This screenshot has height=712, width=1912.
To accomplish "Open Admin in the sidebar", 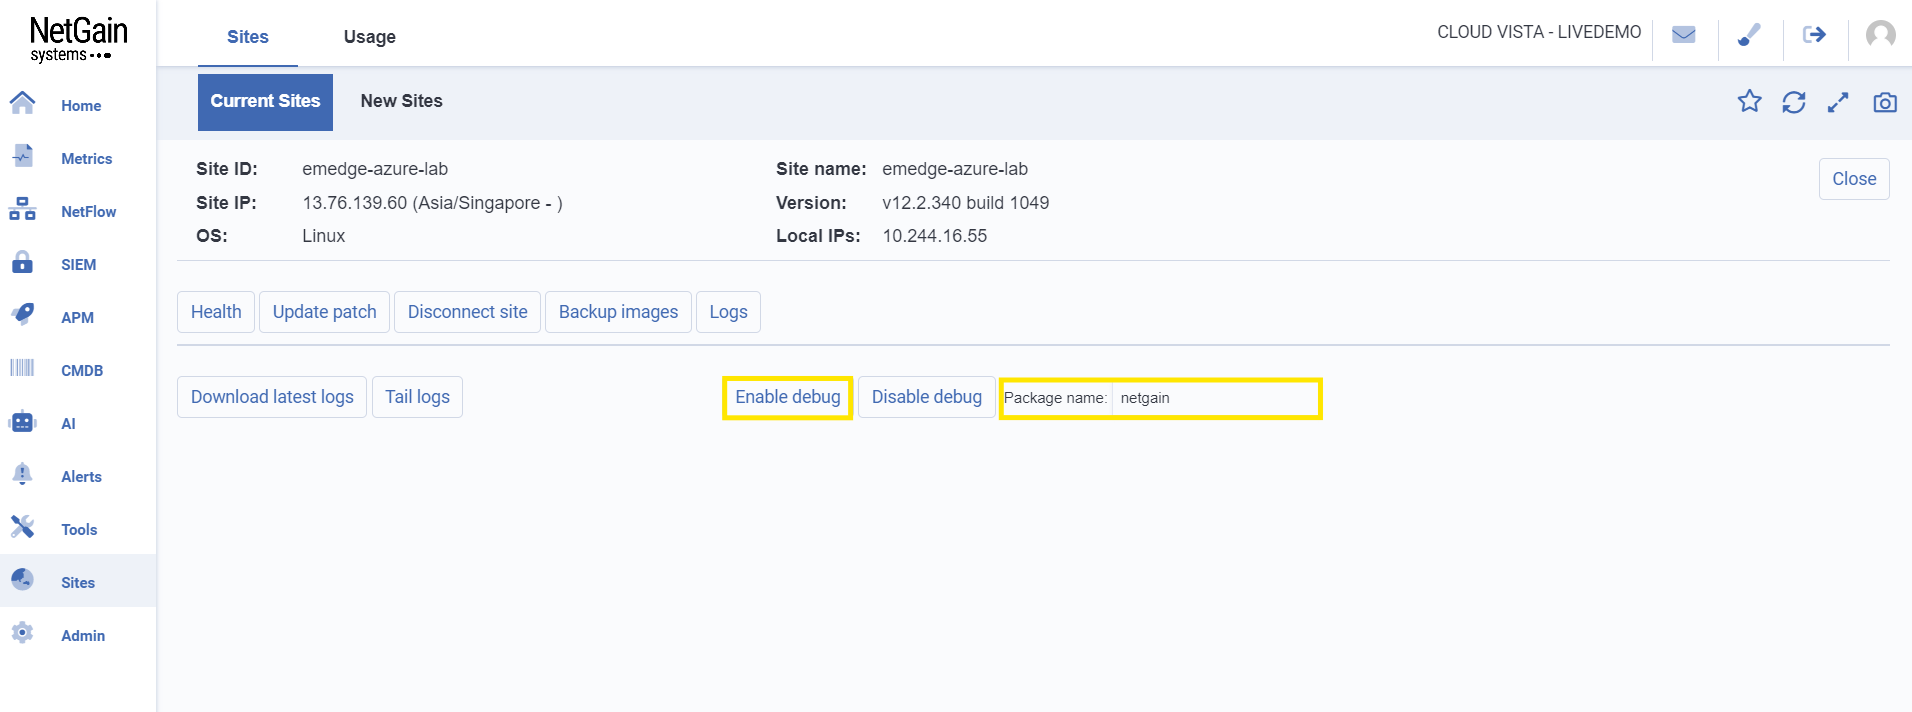I will [83, 636].
